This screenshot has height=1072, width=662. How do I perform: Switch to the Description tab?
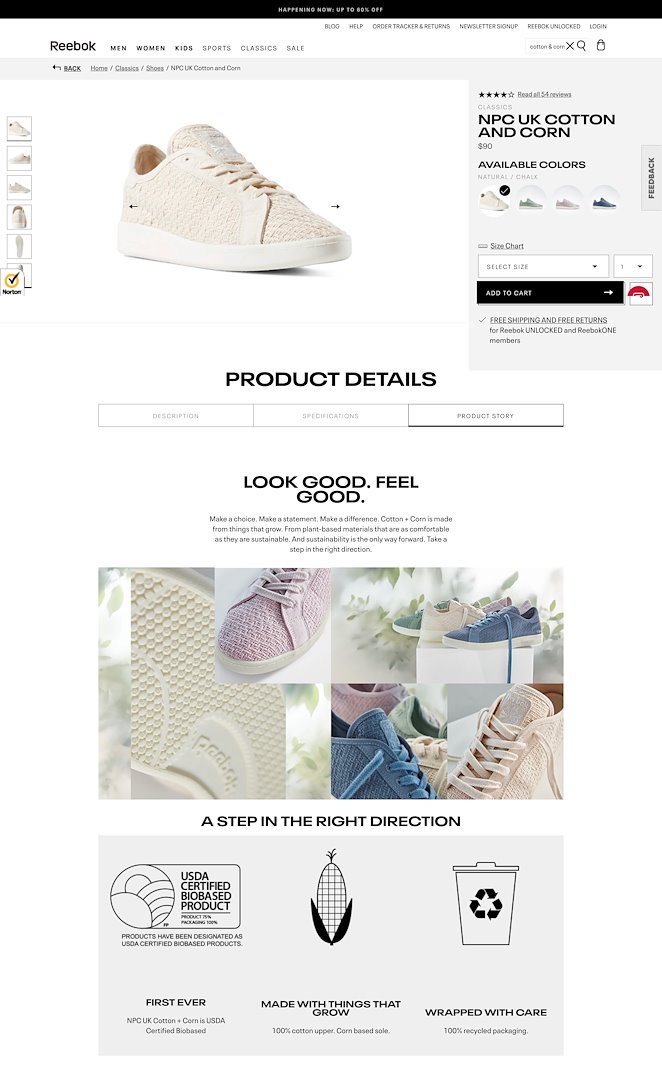tap(176, 416)
